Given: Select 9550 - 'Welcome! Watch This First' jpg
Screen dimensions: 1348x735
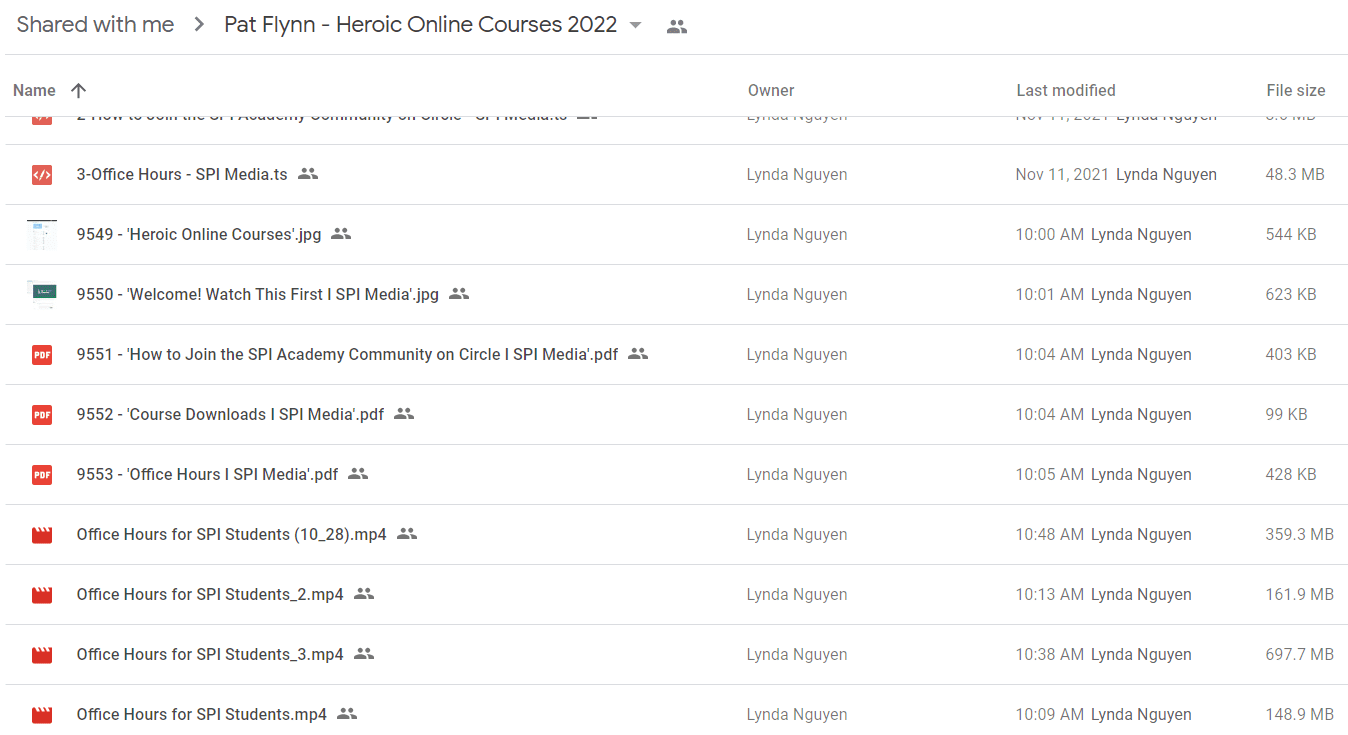Looking at the screenshot, I should click(x=258, y=294).
